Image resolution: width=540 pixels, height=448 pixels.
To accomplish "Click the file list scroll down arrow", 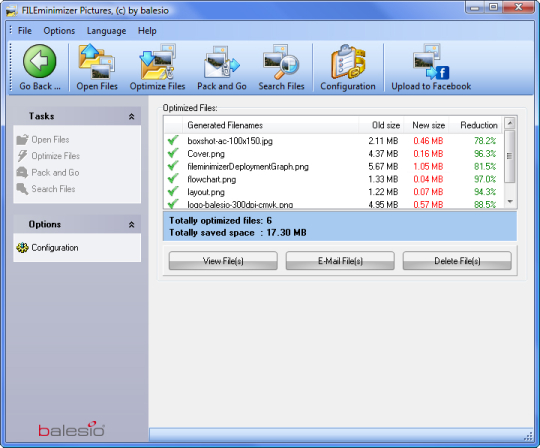I will point(510,201).
